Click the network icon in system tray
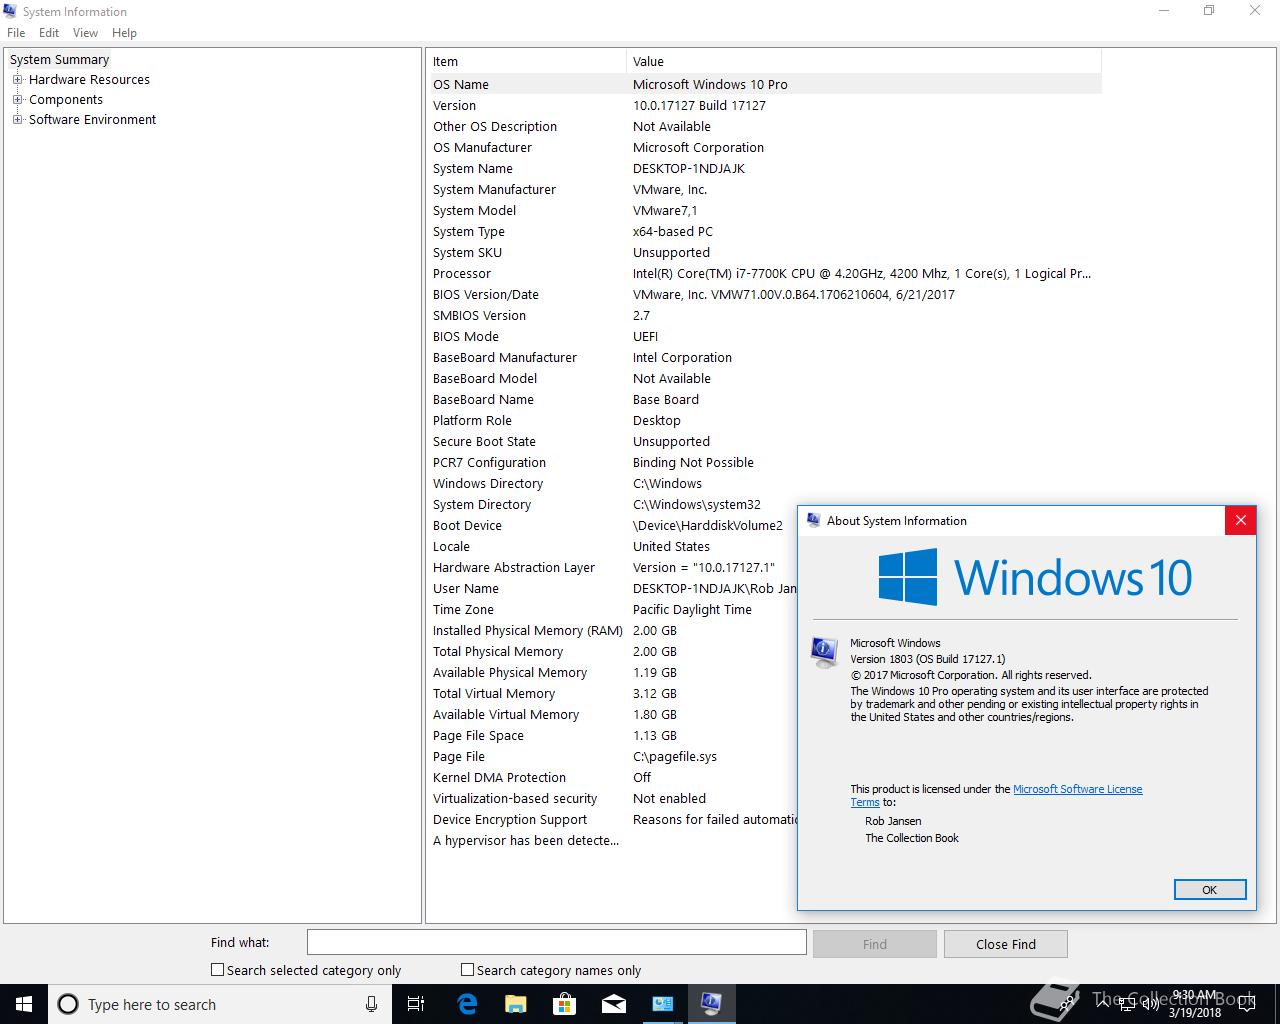Screen dimensions: 1280x1024 point(1128,1004)
